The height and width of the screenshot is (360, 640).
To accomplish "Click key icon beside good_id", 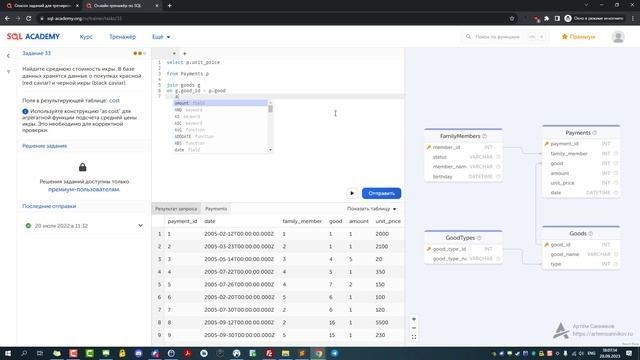I will pos(546,244).
